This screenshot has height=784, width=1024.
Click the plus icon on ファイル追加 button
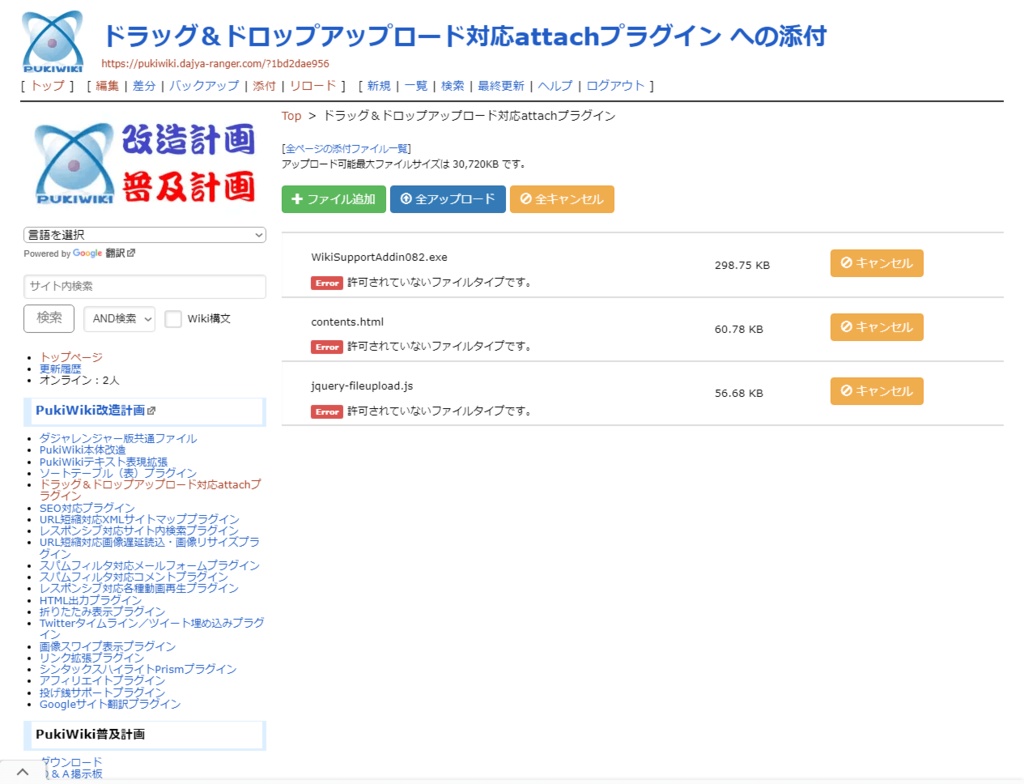[x=297, y=198]
